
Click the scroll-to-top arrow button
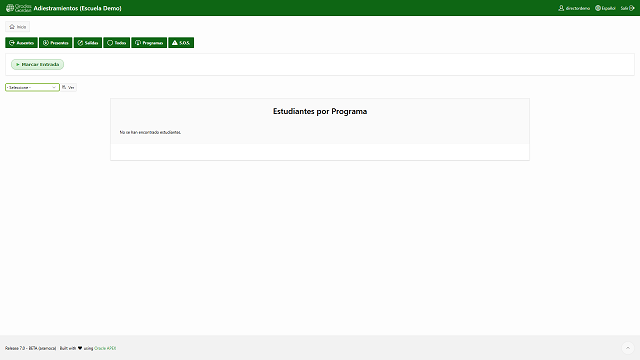coord(628,348)
